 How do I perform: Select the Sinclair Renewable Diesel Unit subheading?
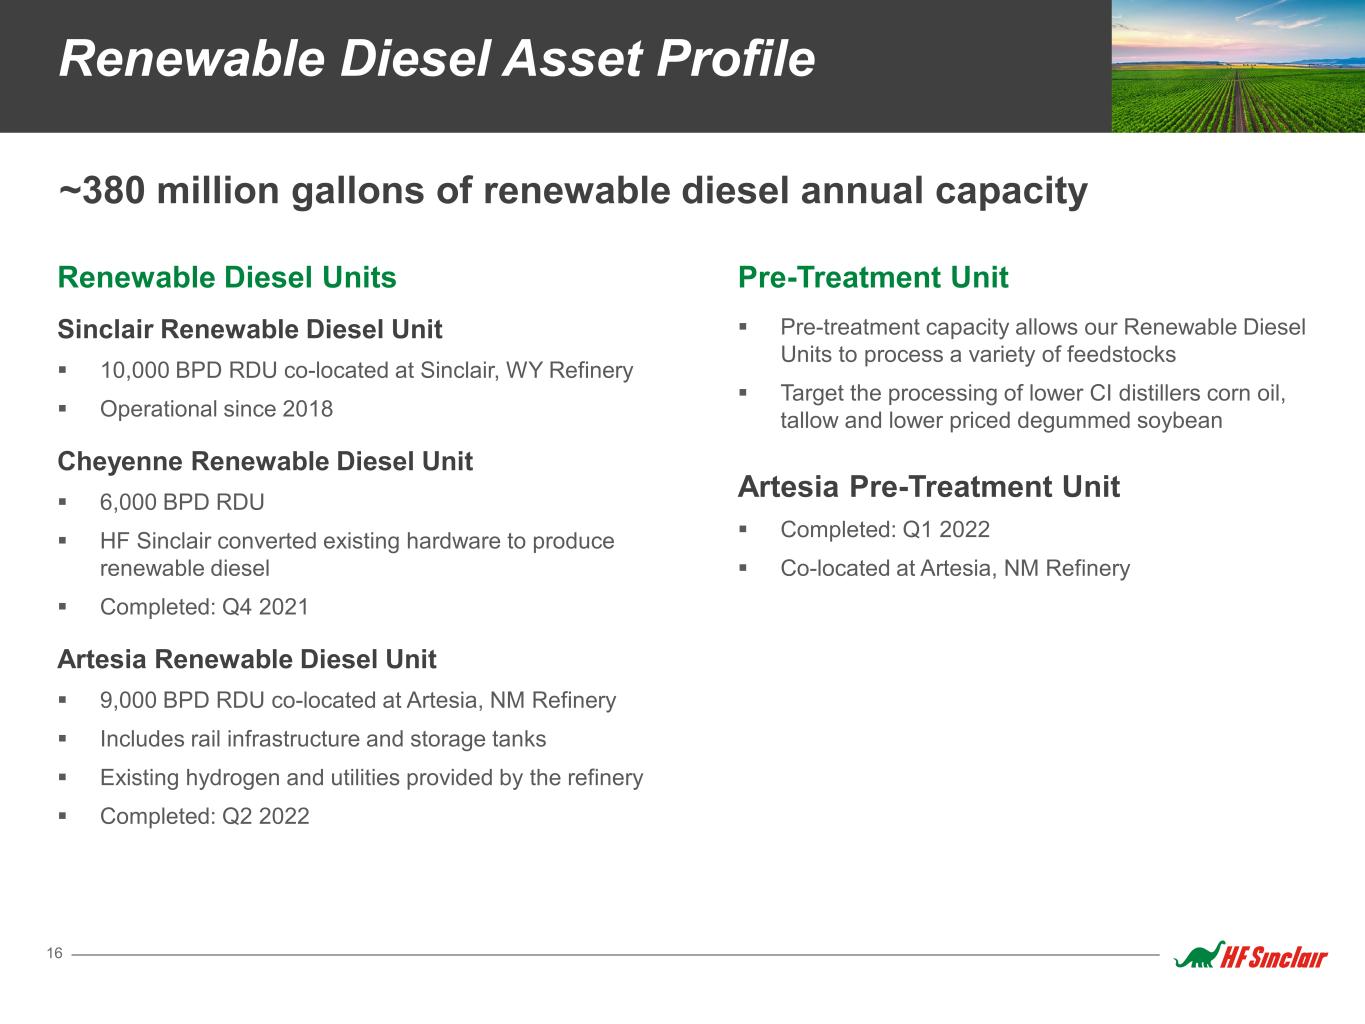pyautogui.click(x=250, y=329)
